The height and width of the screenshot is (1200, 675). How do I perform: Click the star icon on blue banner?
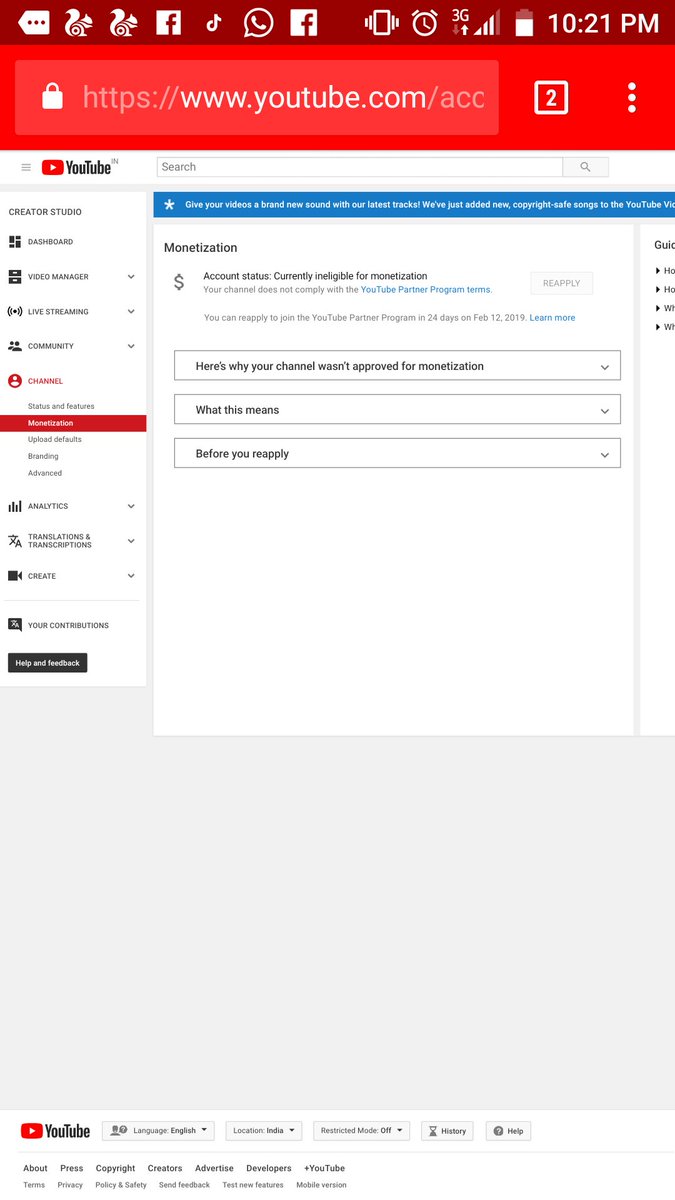(x=169, y=205)
